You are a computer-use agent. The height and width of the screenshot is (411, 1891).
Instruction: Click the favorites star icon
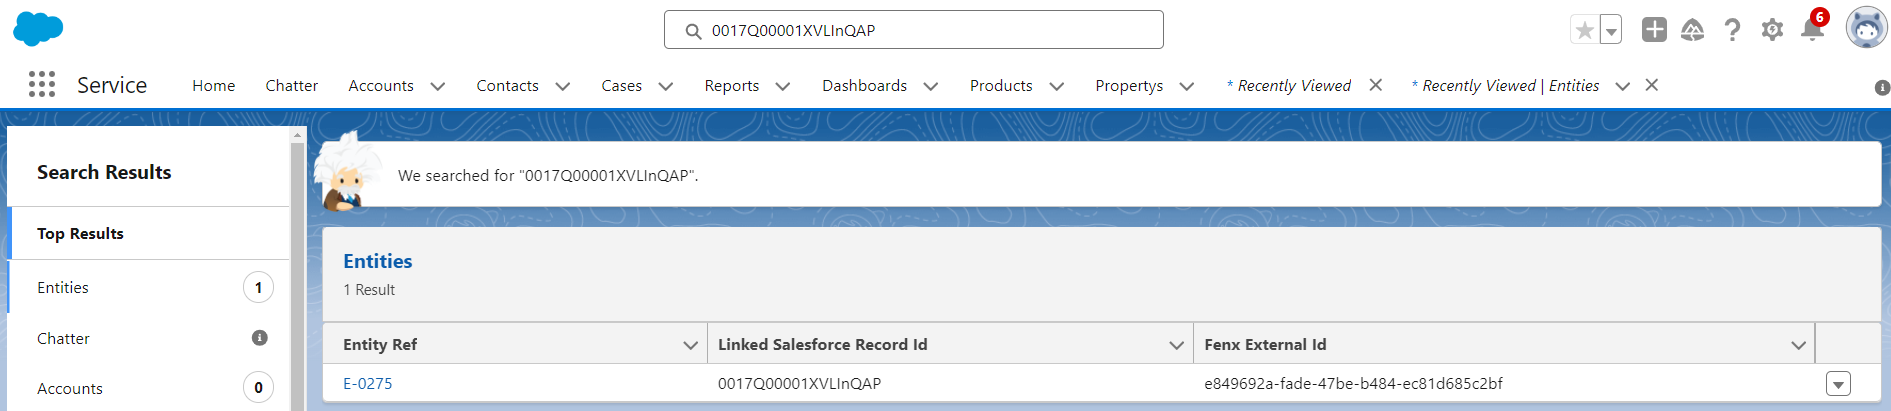(1585, 30)
